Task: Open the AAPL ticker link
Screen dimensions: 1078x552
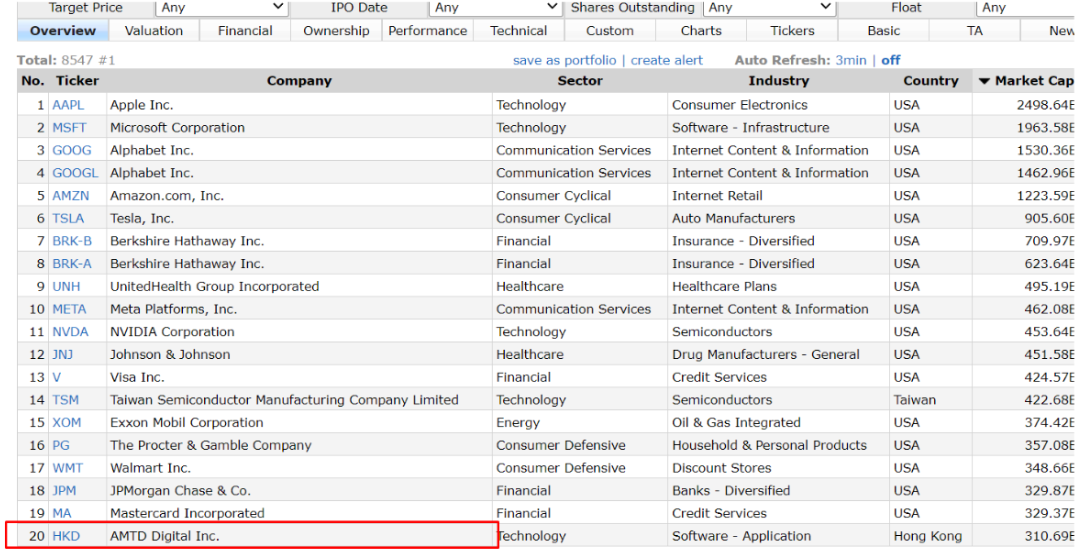Action: coord(68,105)
